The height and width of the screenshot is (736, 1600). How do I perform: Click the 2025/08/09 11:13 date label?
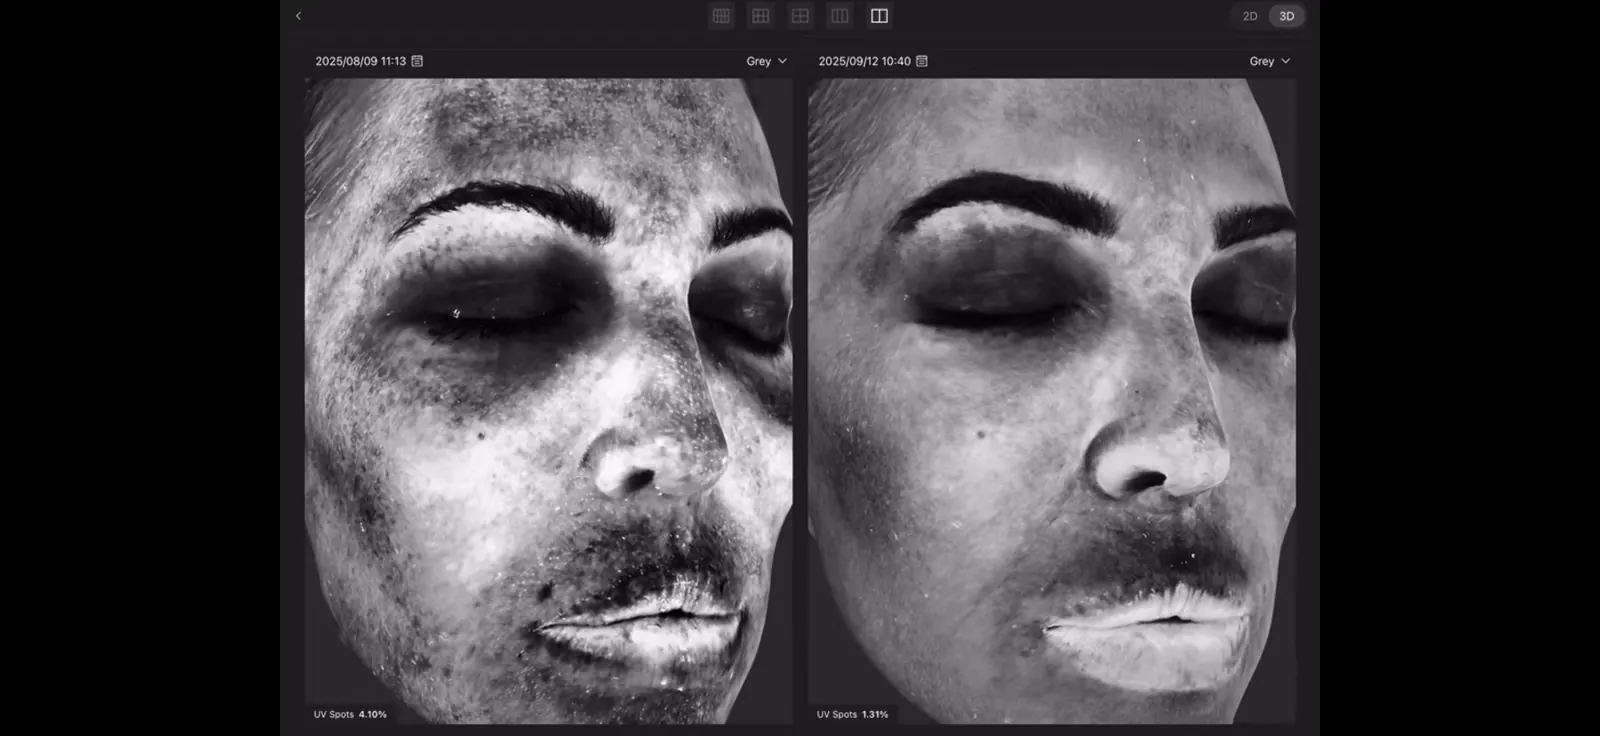click(361, 61)
